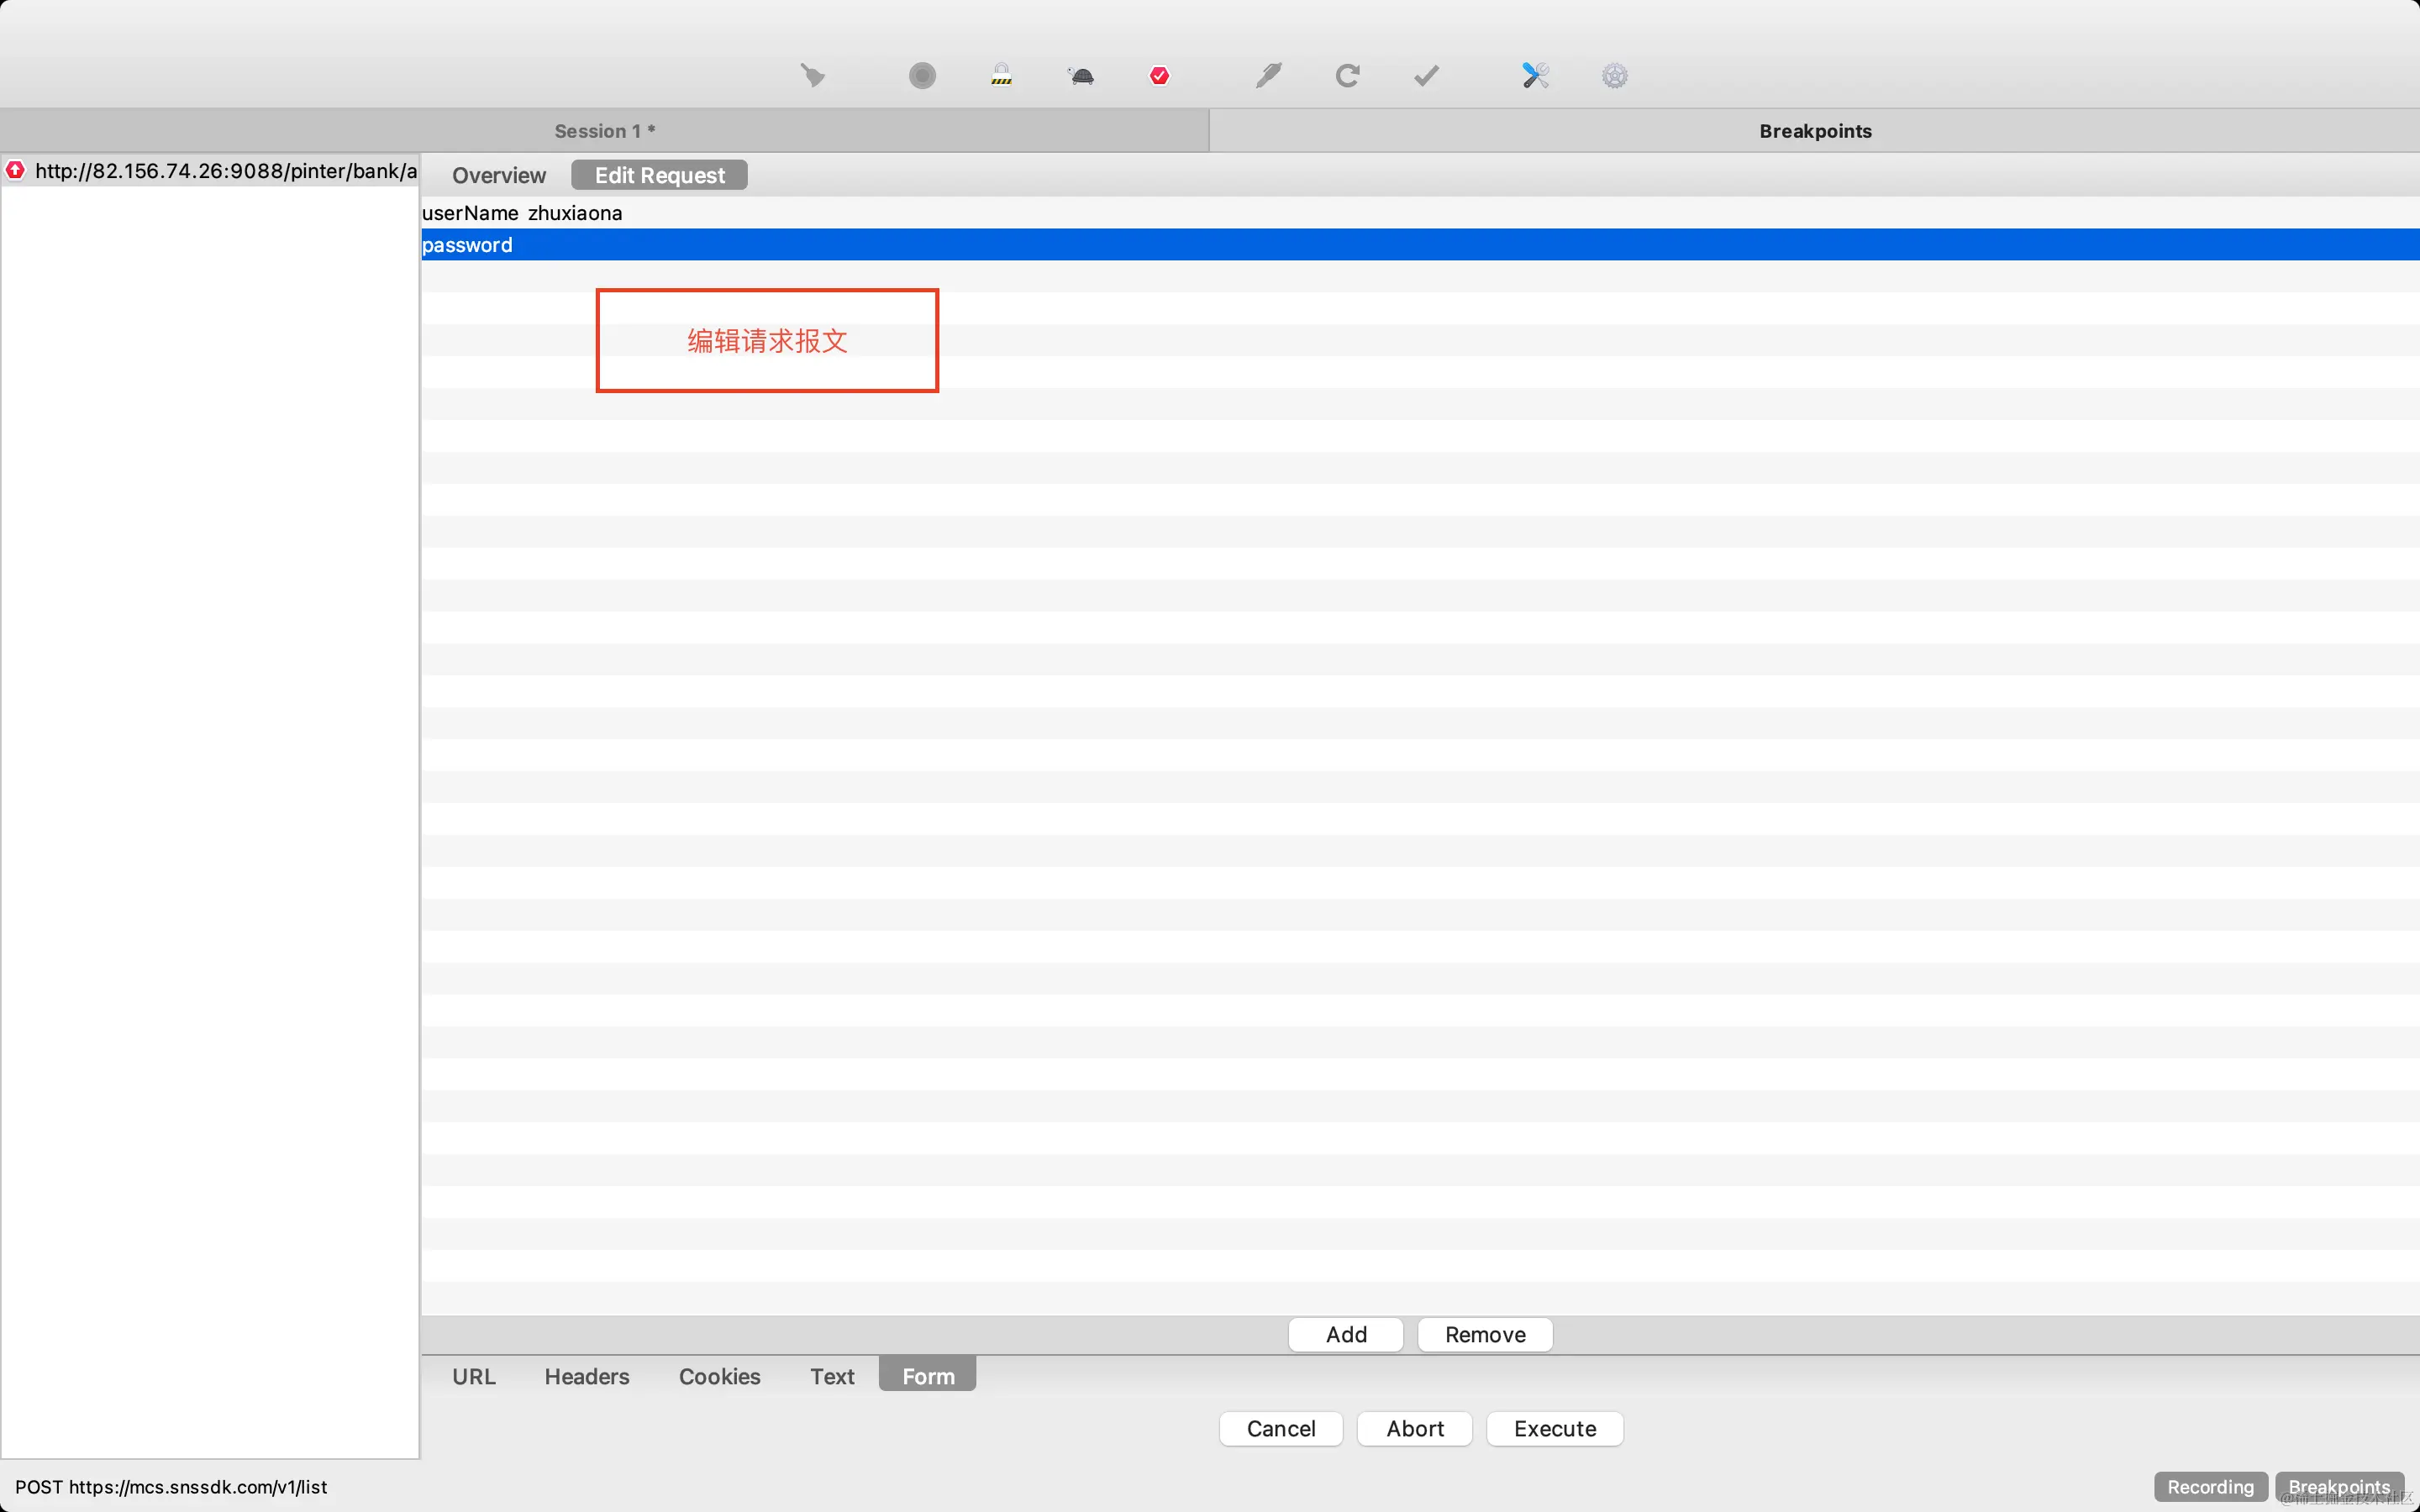Click the validate checkmark icon
The image size is (2420, 1512).
[x=1426, y=75]
